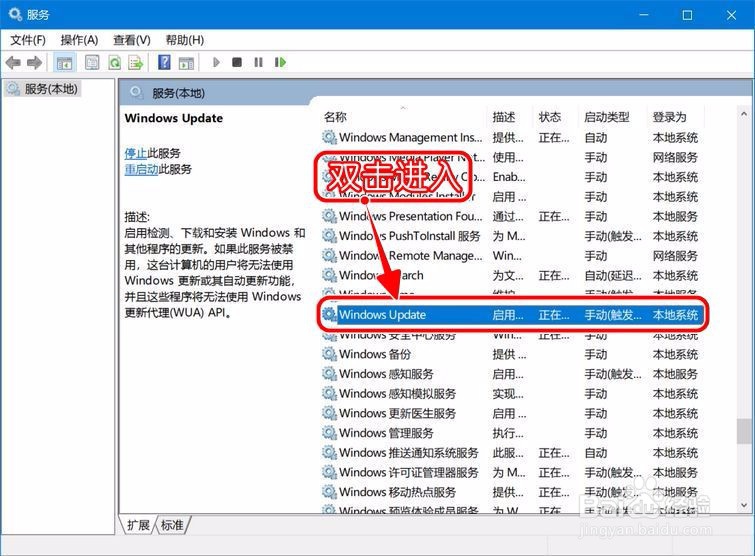This screenshot has width=755, height=556.
Task: Click gear icon of Windows 更新医生服务 row
Action: (x=329, y=414)
